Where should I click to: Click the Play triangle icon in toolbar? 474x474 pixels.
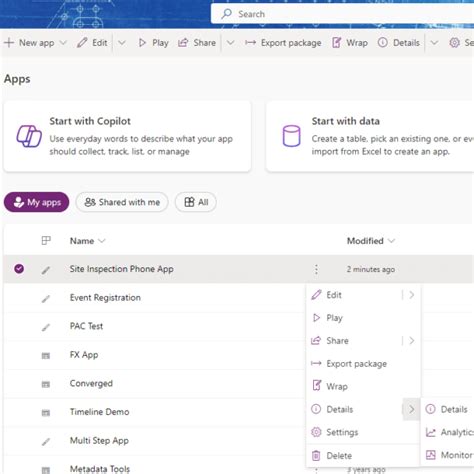click(142, 43)
